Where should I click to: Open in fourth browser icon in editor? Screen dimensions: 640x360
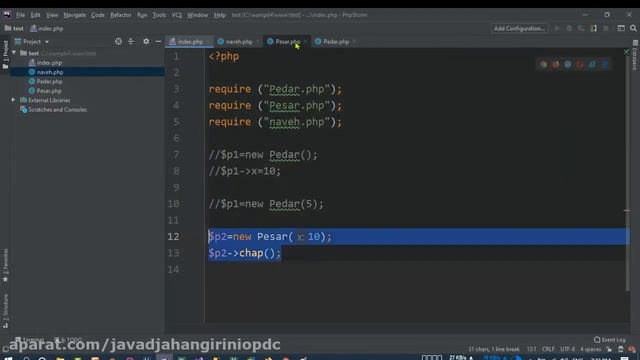(x=580, y=64)
